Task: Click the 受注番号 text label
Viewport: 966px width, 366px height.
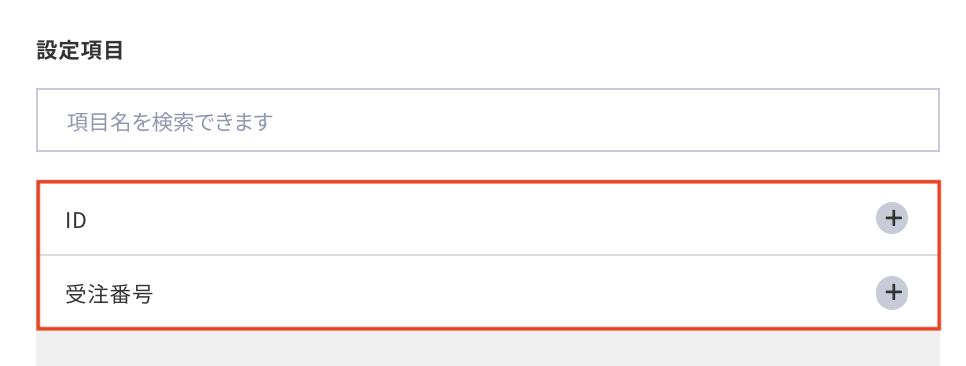Action: [109, 294]
